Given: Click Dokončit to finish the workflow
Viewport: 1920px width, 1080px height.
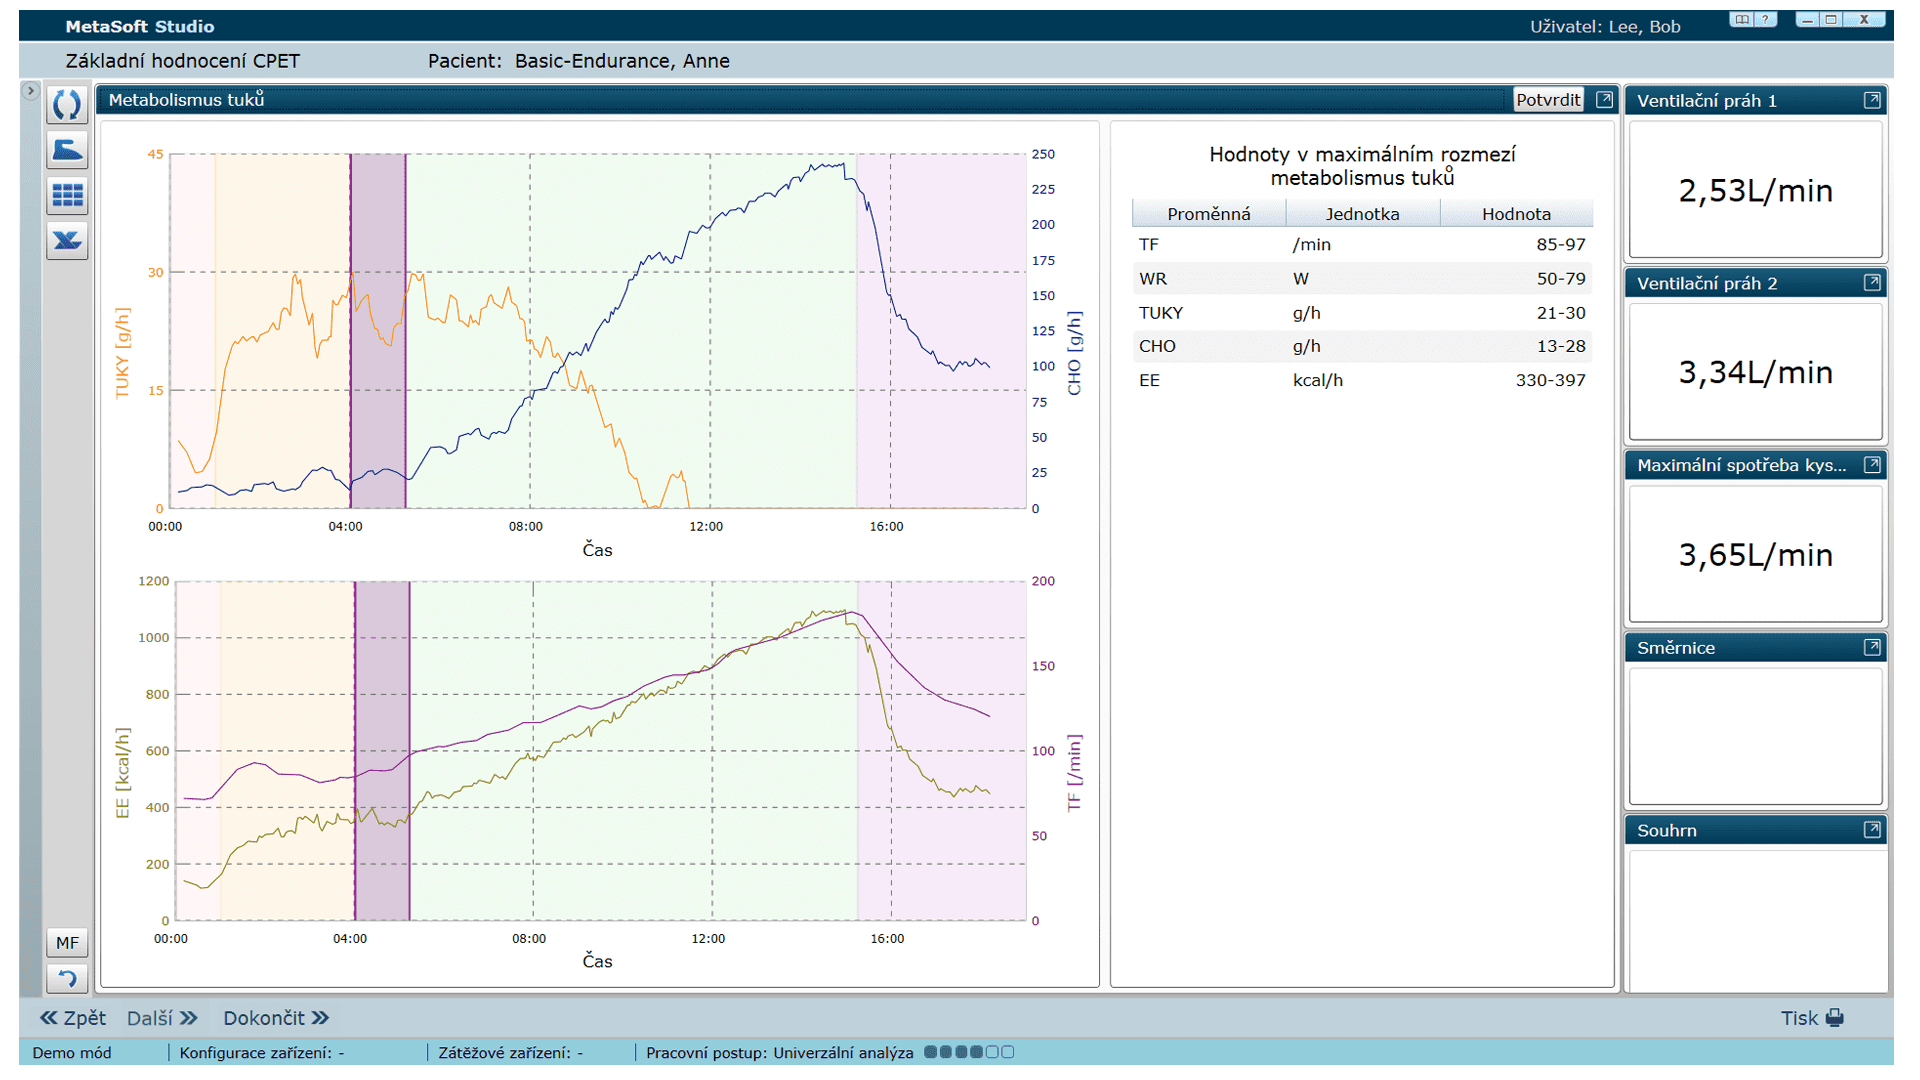Looking at the screenshot, I should click(x=275, y=1018).
